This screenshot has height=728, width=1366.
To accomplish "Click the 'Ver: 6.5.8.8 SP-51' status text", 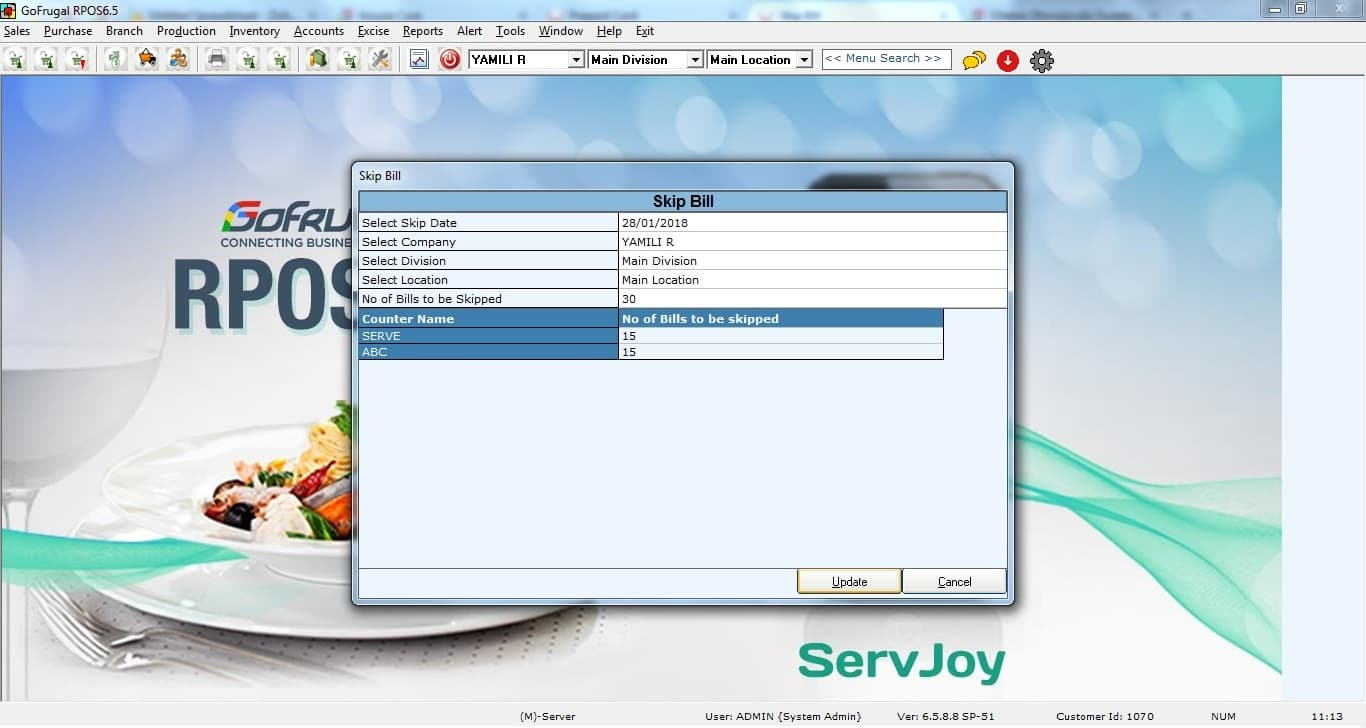I will [x=946, y=716].
